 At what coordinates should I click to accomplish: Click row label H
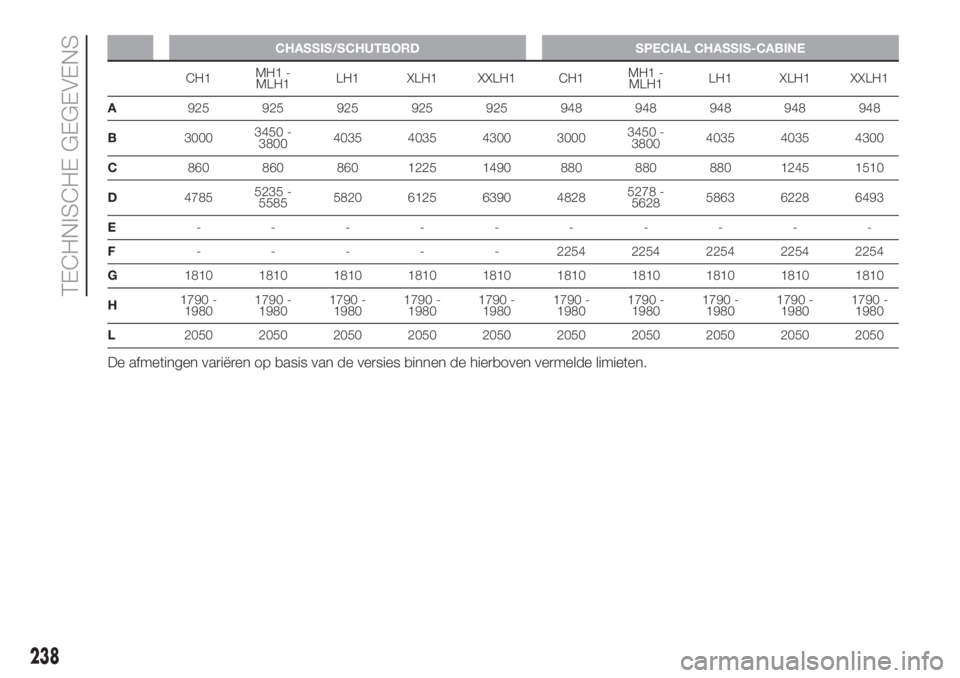tap(112, 305)
